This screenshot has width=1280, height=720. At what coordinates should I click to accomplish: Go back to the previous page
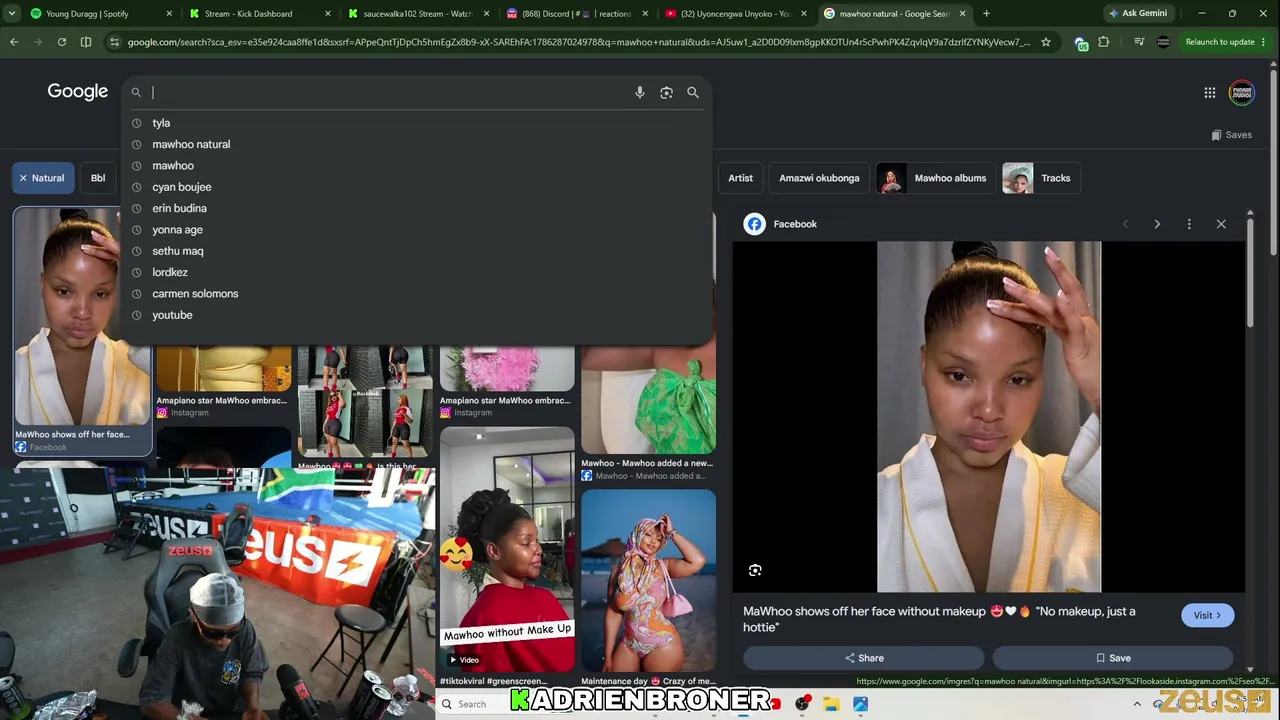coord(14,42)
